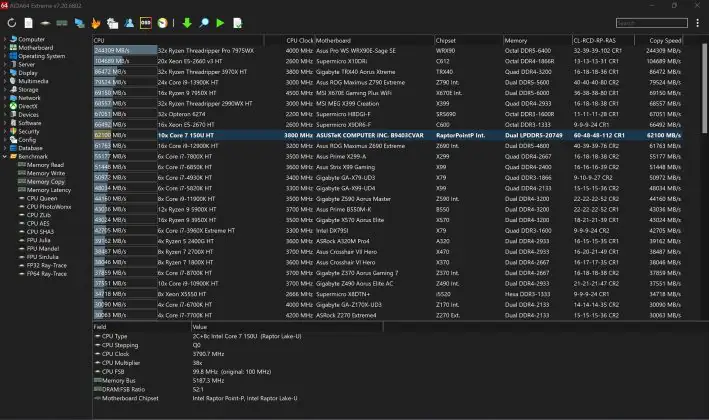
Task: Click the Search input field
Action: [x=652, y=23]
